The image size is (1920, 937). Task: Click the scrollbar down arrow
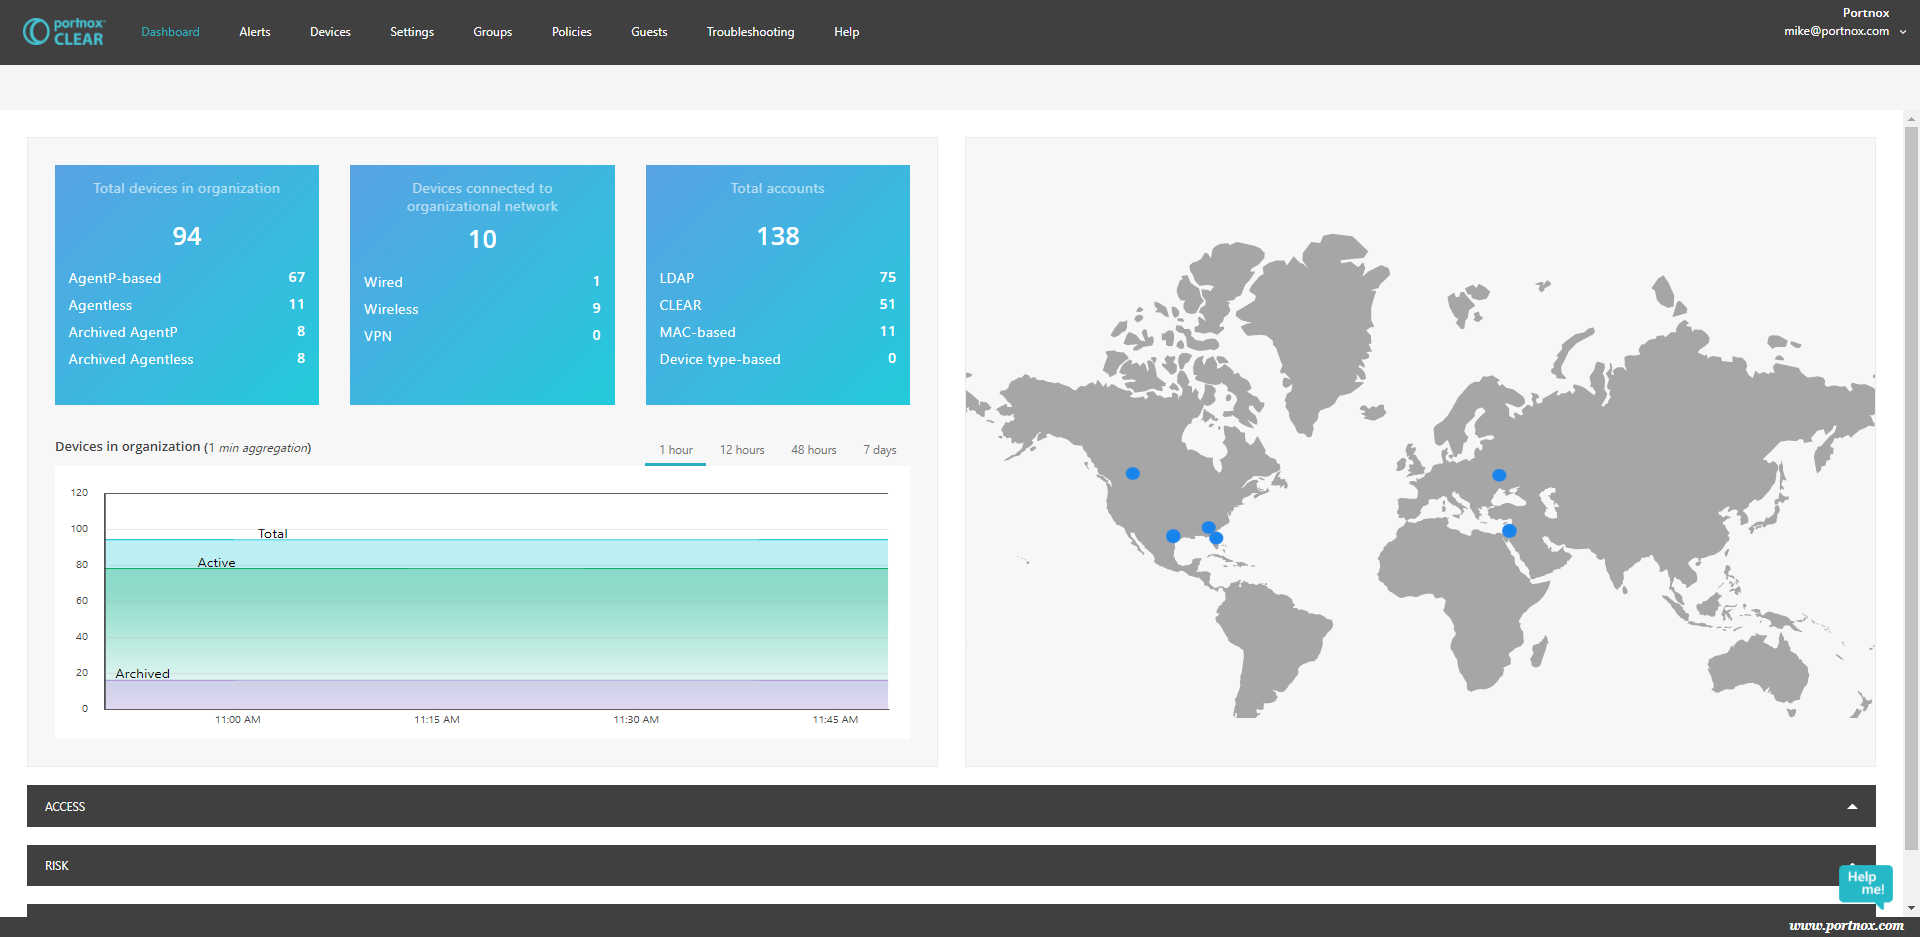(x=1911, y=908)
